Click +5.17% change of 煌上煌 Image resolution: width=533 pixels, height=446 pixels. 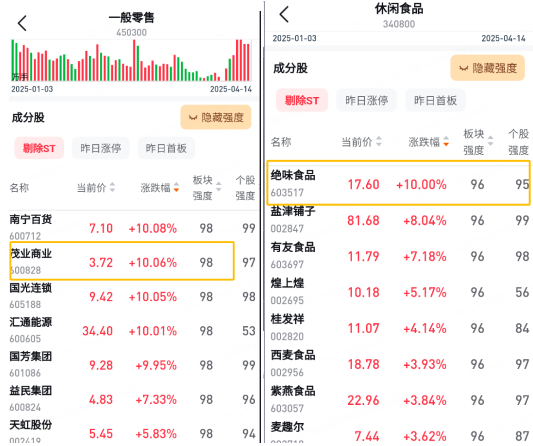(x=425, y=292)
